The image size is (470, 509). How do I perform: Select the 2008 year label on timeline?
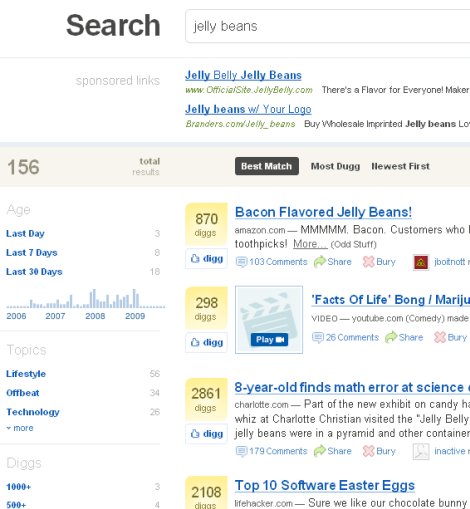(95, 316)
